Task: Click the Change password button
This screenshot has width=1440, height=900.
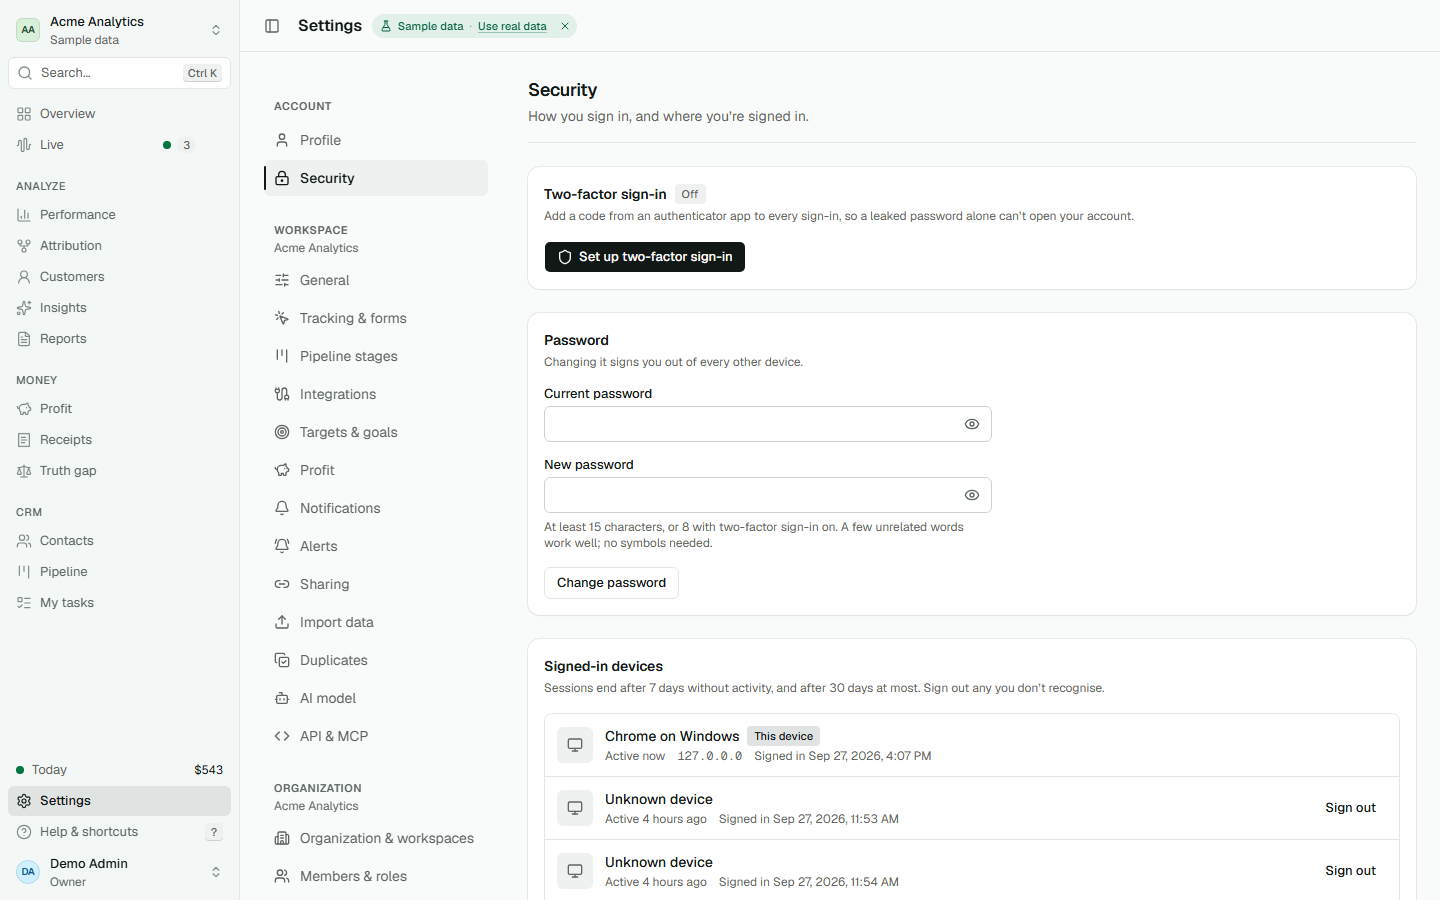Action: click(611, 583)
